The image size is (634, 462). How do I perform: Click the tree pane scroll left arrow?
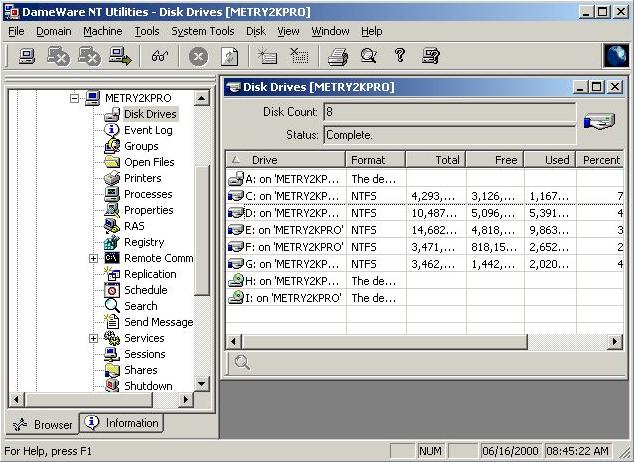16,400
